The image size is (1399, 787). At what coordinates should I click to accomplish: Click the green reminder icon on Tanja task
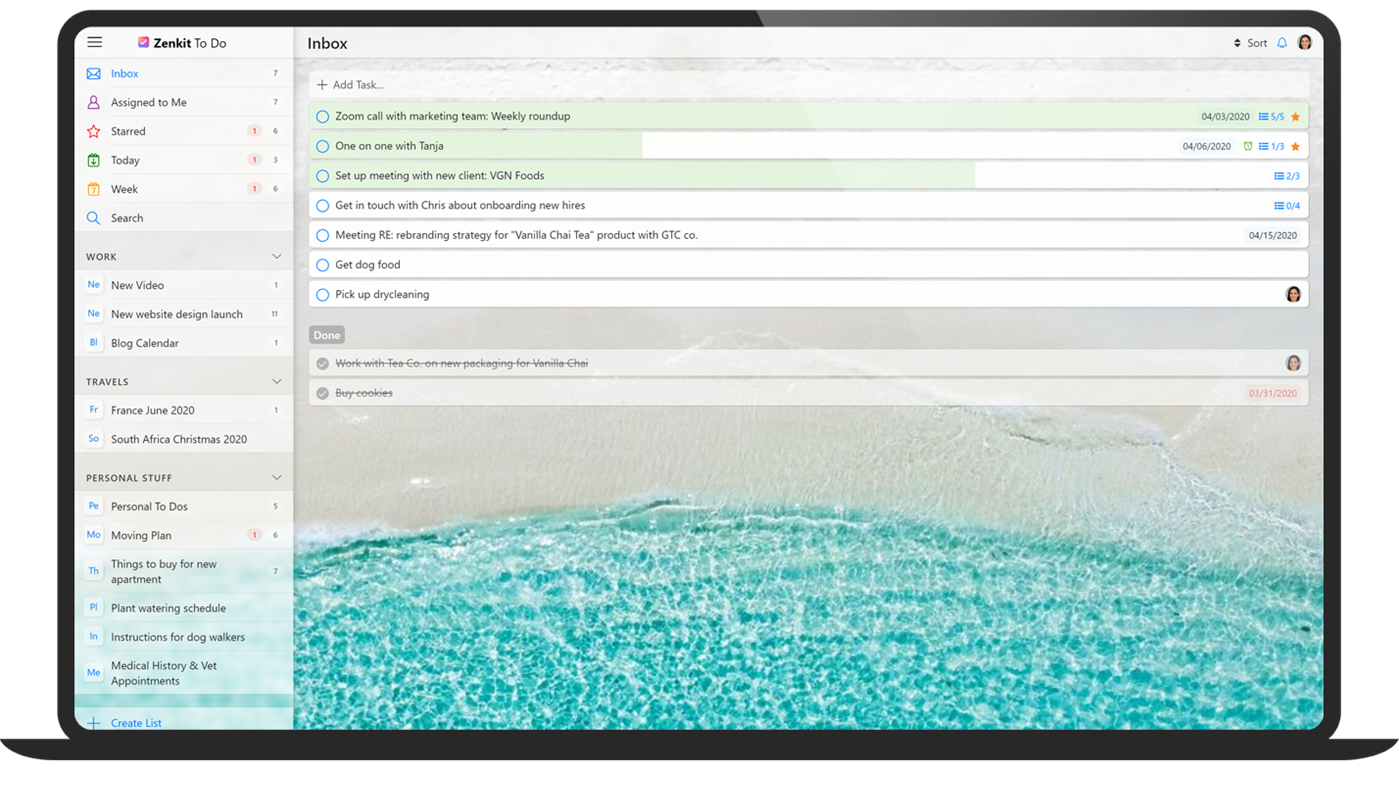(x=1249, y=145)
